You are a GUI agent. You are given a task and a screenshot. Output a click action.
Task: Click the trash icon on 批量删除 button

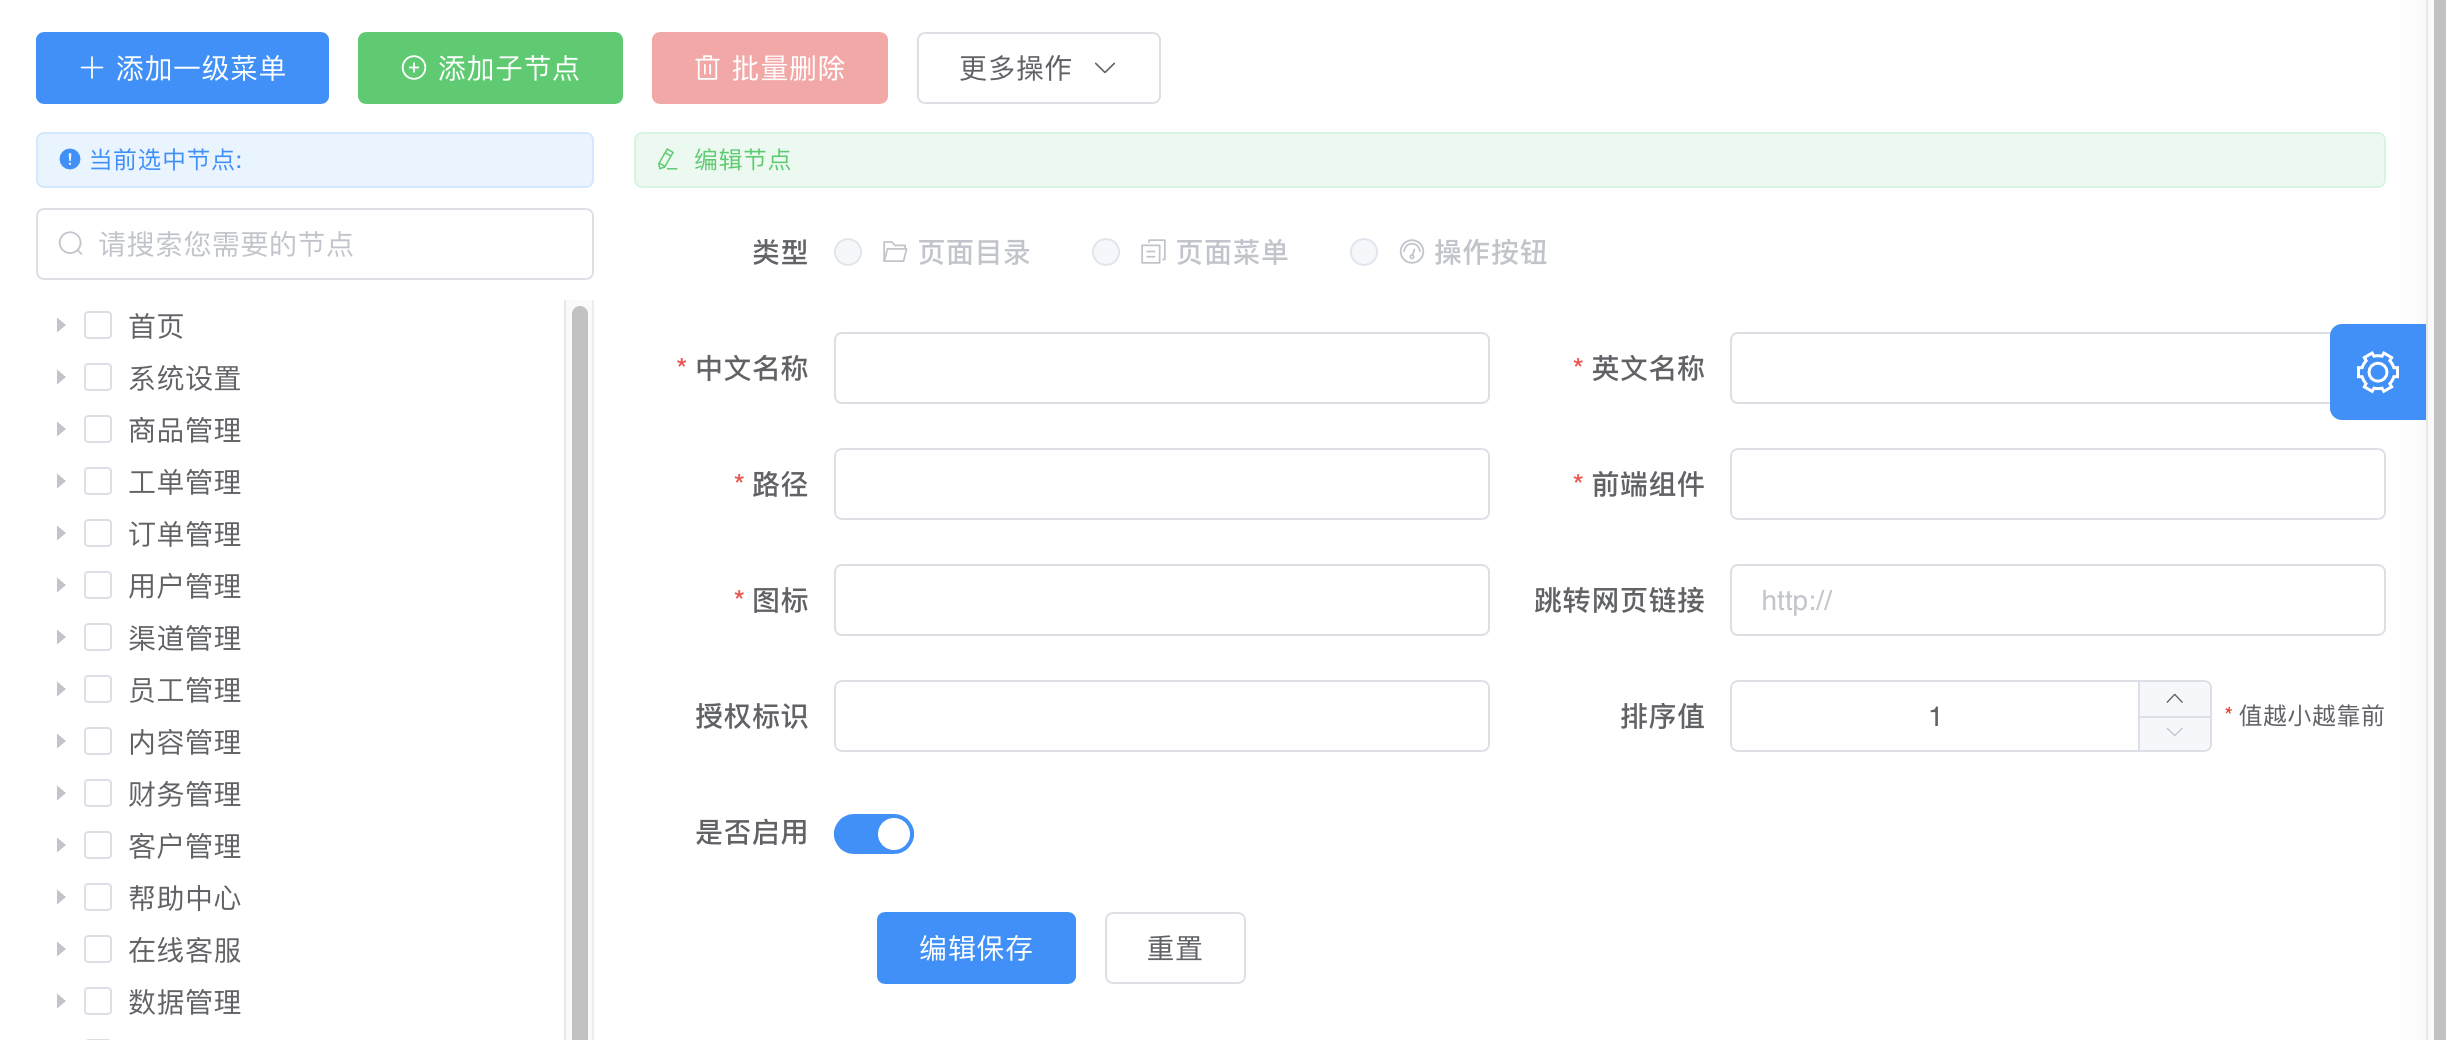pos(707,68)
